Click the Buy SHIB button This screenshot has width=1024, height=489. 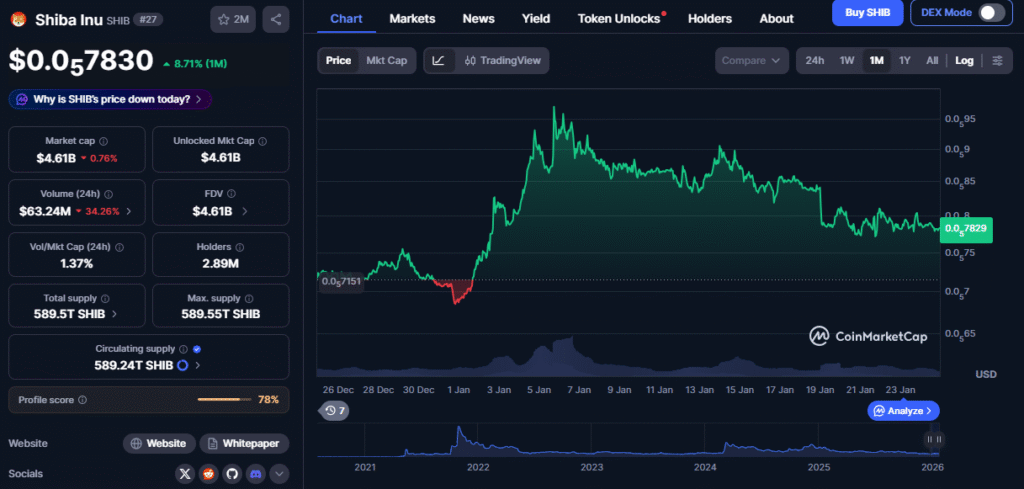click(x=867, y=12)
